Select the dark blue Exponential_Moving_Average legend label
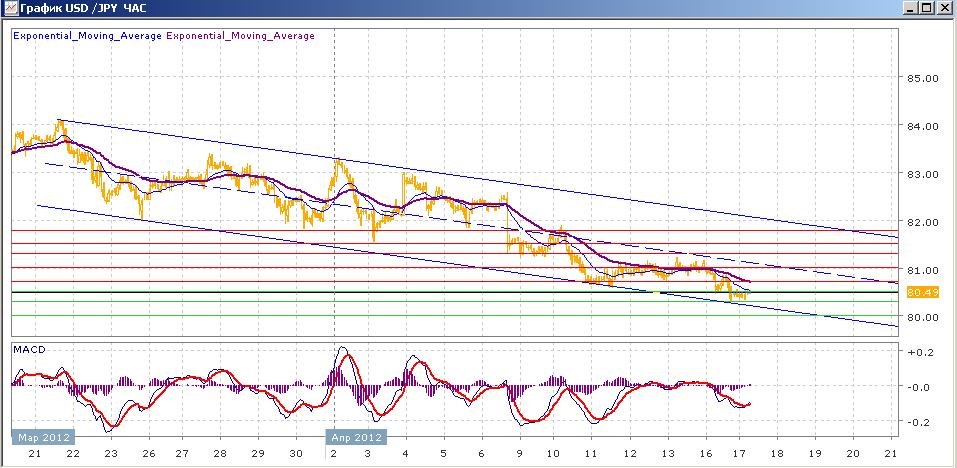Screen dimensions: 957x468 86,36
